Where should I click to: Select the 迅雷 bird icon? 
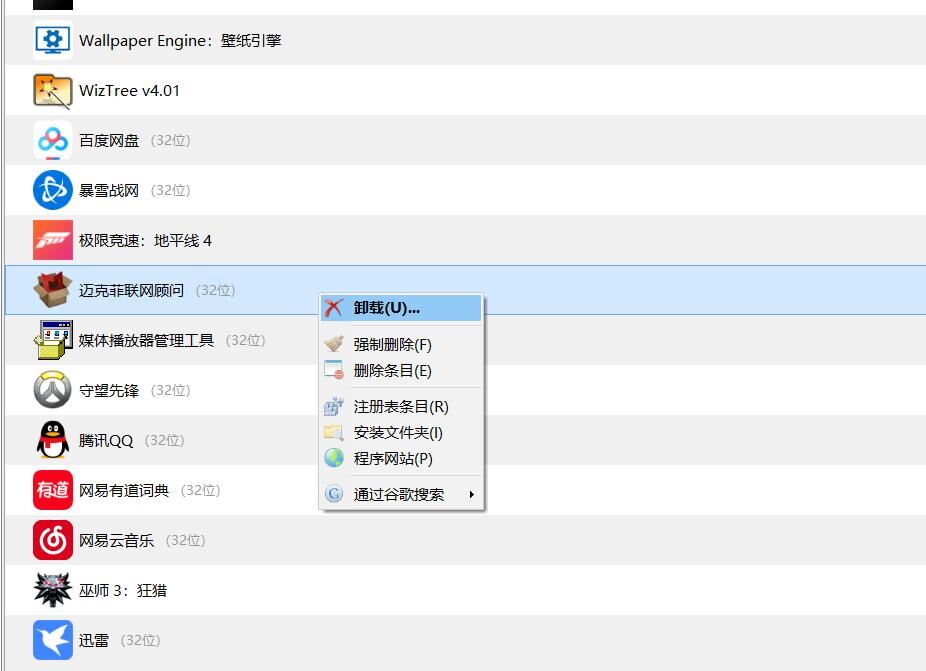(52, 640)
